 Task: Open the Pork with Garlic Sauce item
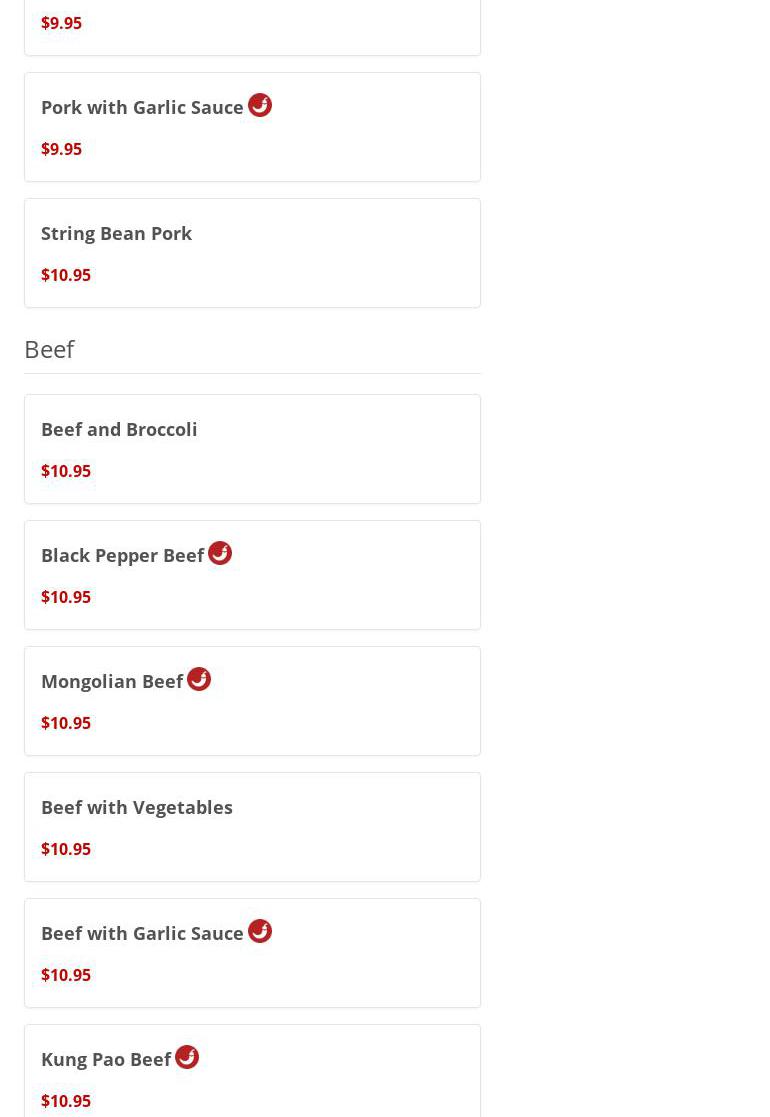tap(142, 108)
